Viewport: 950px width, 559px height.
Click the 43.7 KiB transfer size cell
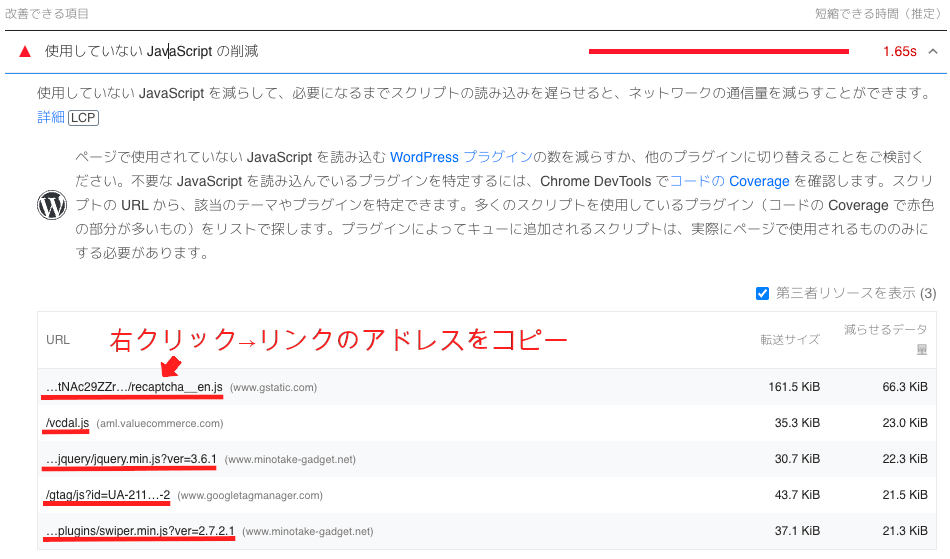click(x=797, y=495)
